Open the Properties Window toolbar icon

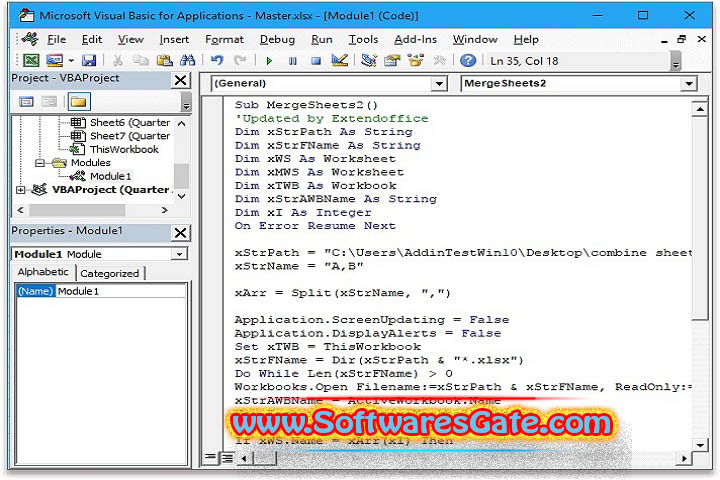[392, 61]
